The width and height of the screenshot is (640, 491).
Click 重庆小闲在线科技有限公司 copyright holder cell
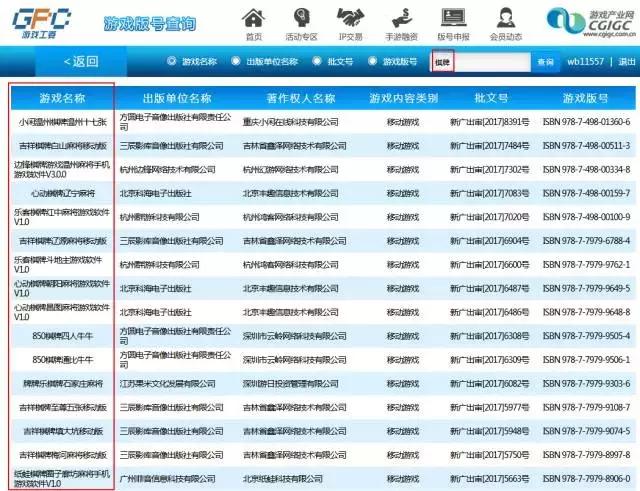point(291,122)
